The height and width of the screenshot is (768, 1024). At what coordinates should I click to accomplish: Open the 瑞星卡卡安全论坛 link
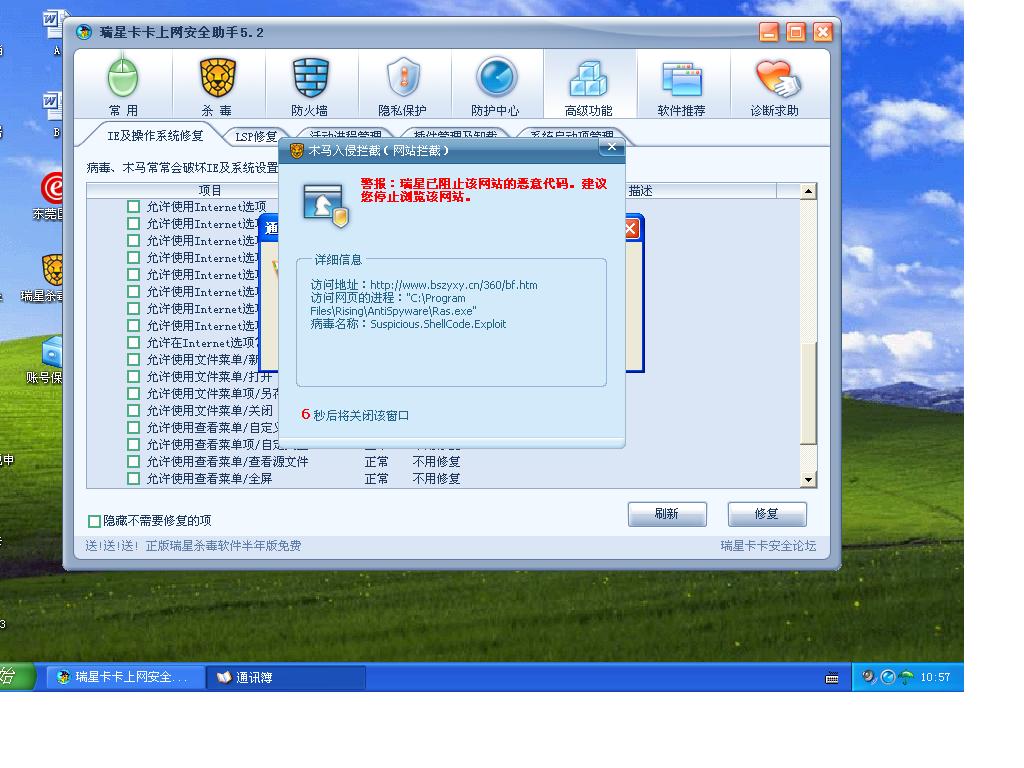pyautogui.click(x=768, y=546)
